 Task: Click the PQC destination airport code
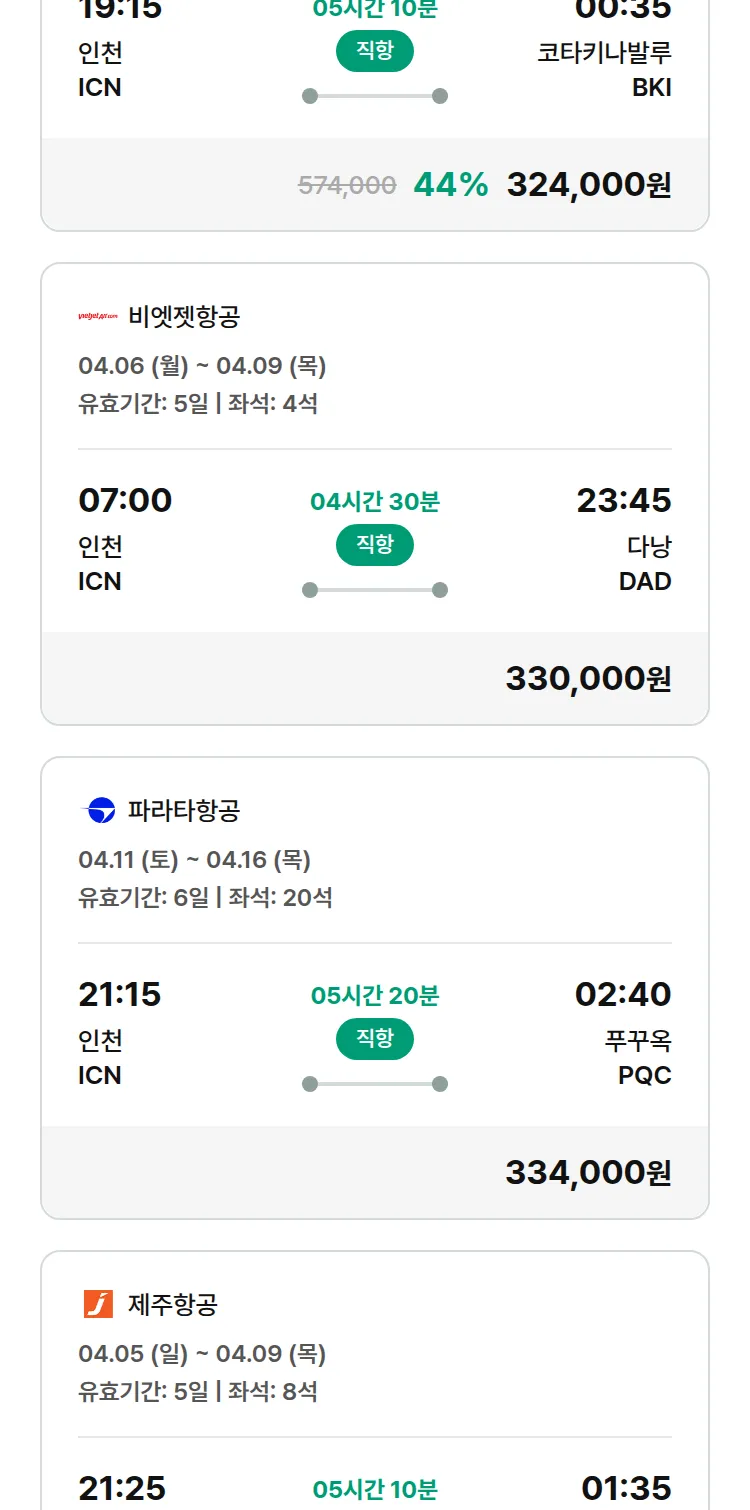pos(645,1075)
